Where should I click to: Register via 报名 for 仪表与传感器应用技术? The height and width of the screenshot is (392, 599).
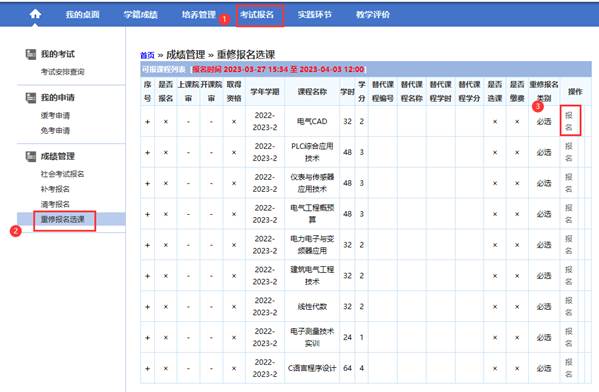(x=569, y=183)
